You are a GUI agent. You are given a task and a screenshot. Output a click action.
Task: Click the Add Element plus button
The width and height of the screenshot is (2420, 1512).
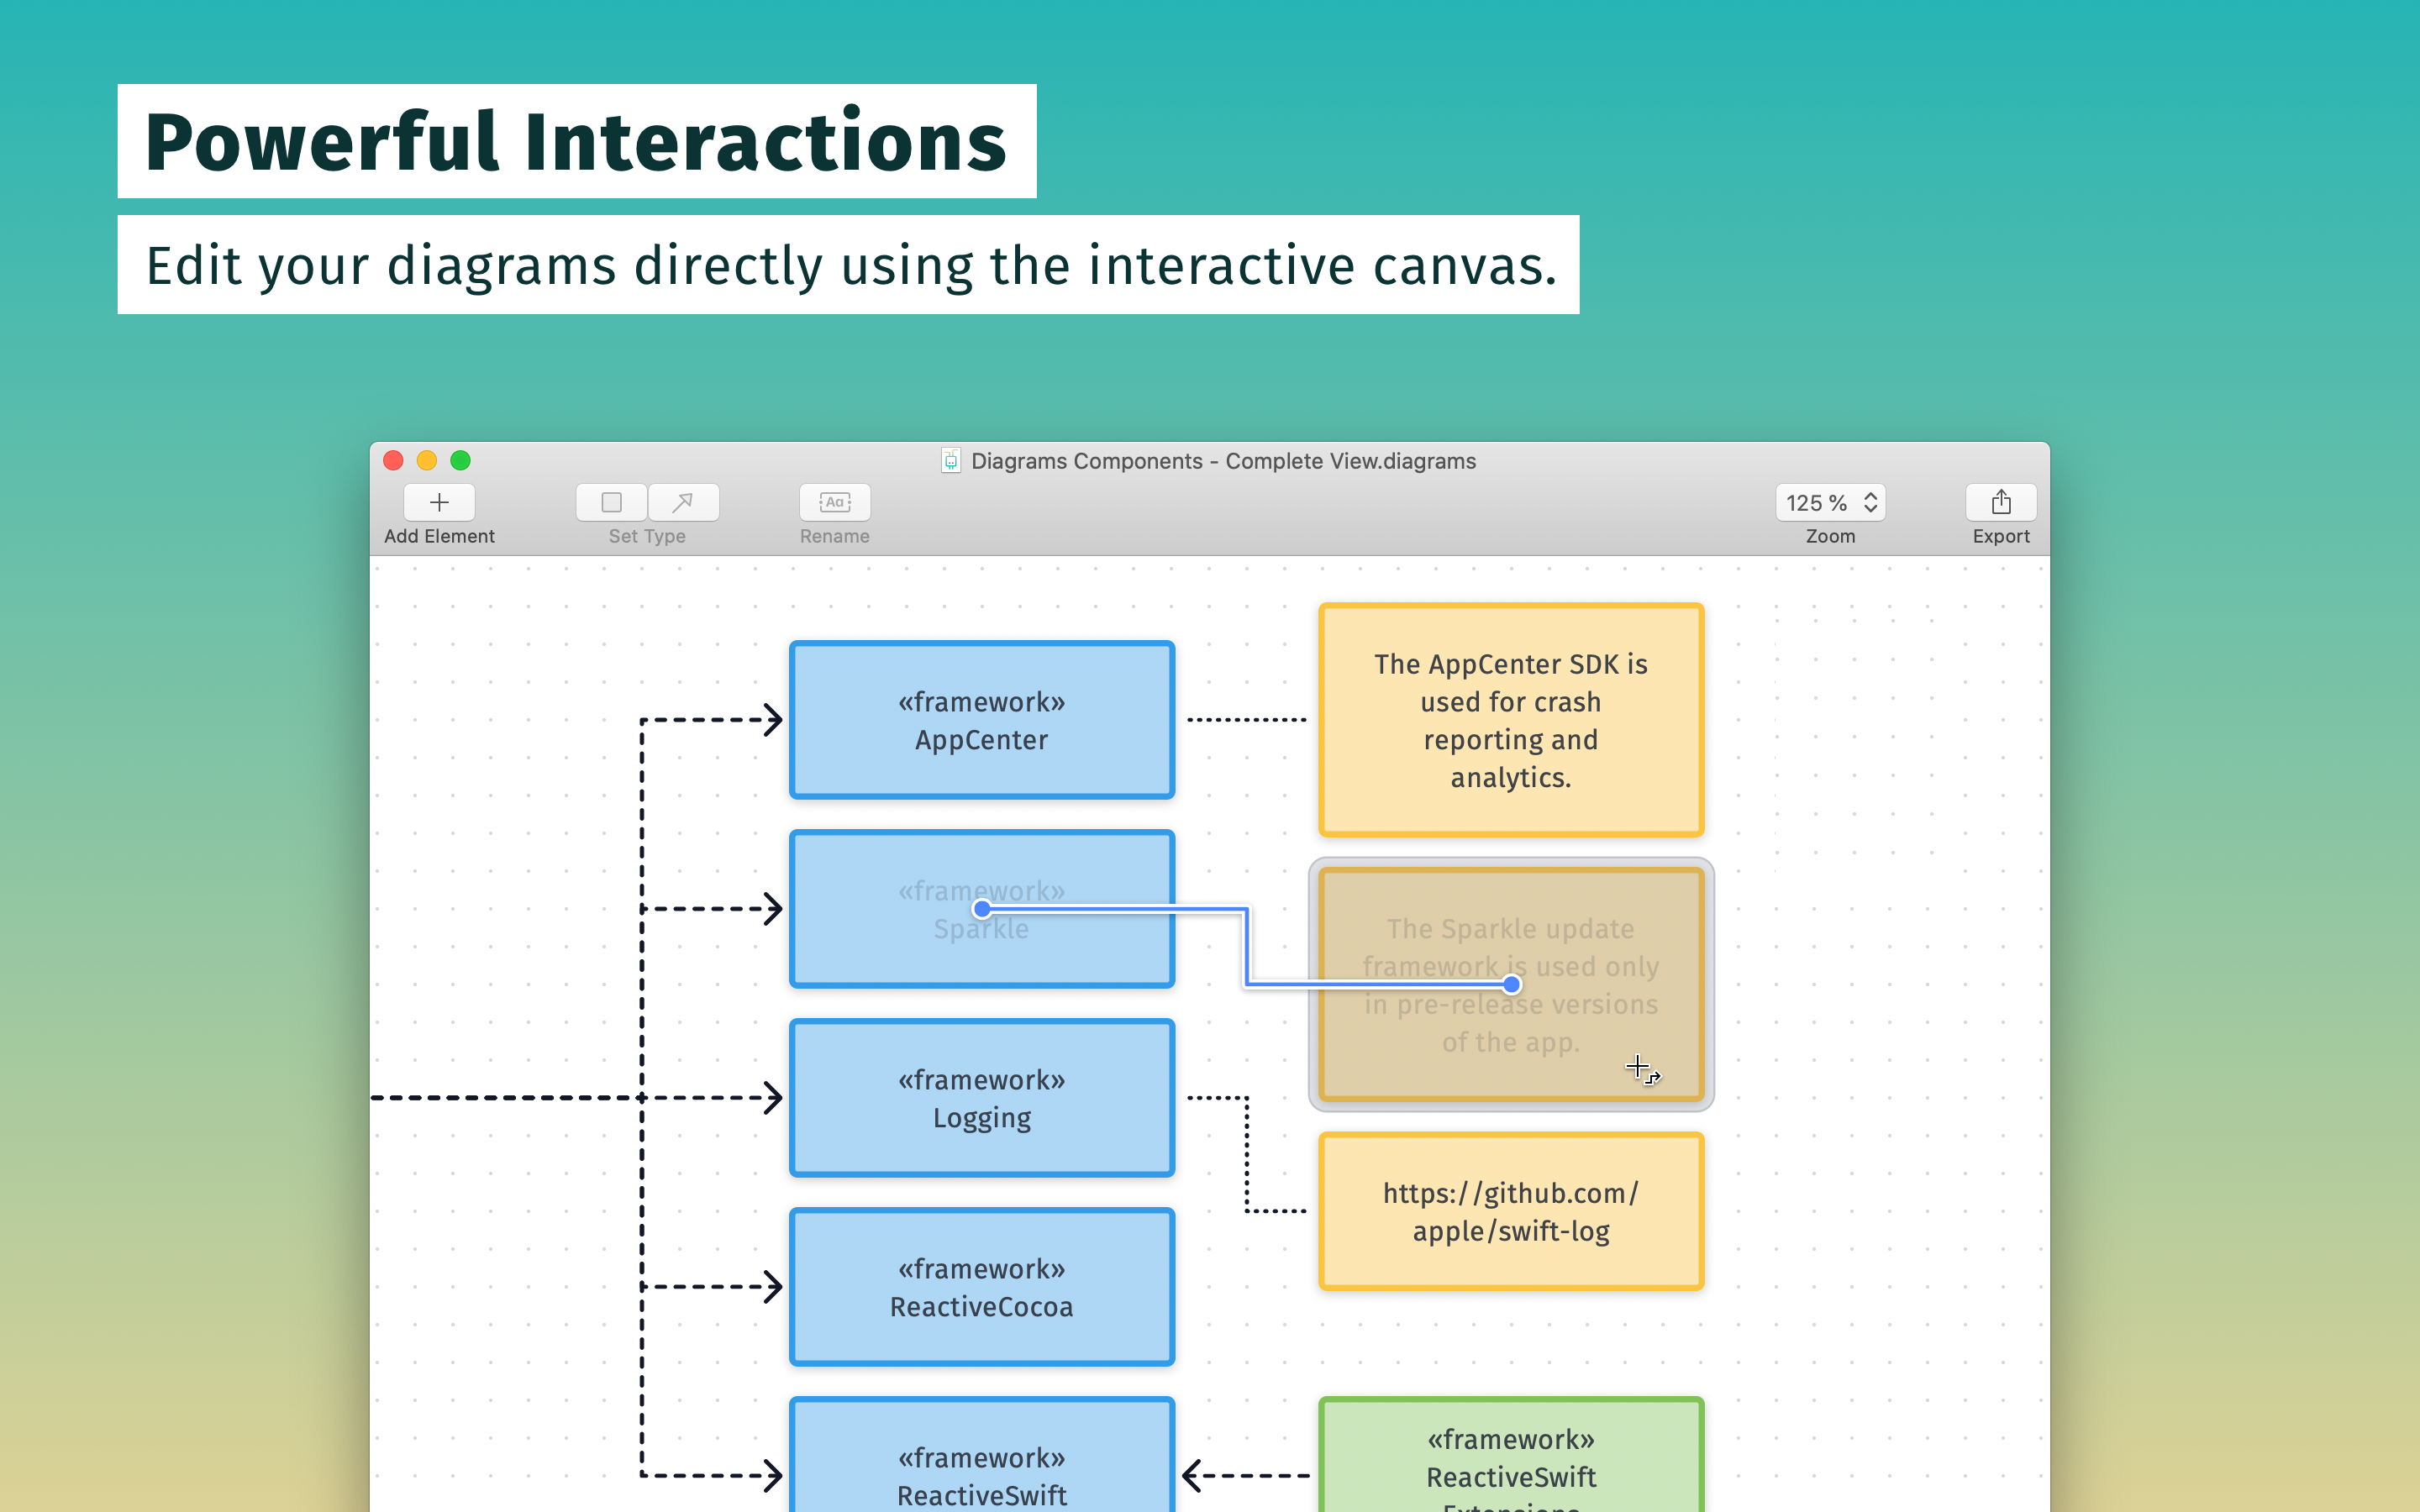[439, 502]
